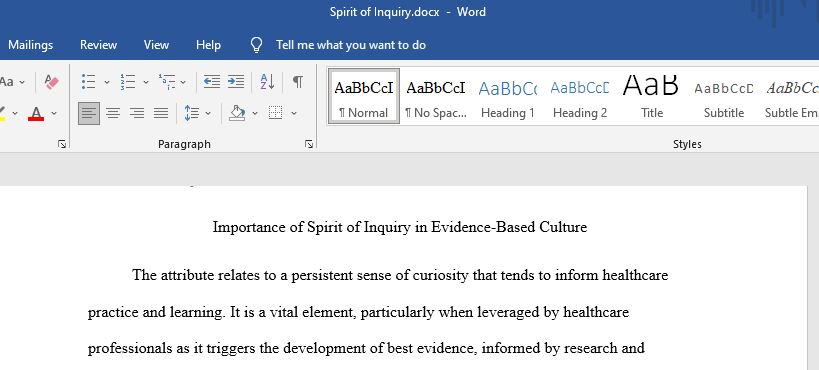This screenshot has height=370, width=819.
Task: Click the Increase Indent icon
Action: tap(236, 82)
